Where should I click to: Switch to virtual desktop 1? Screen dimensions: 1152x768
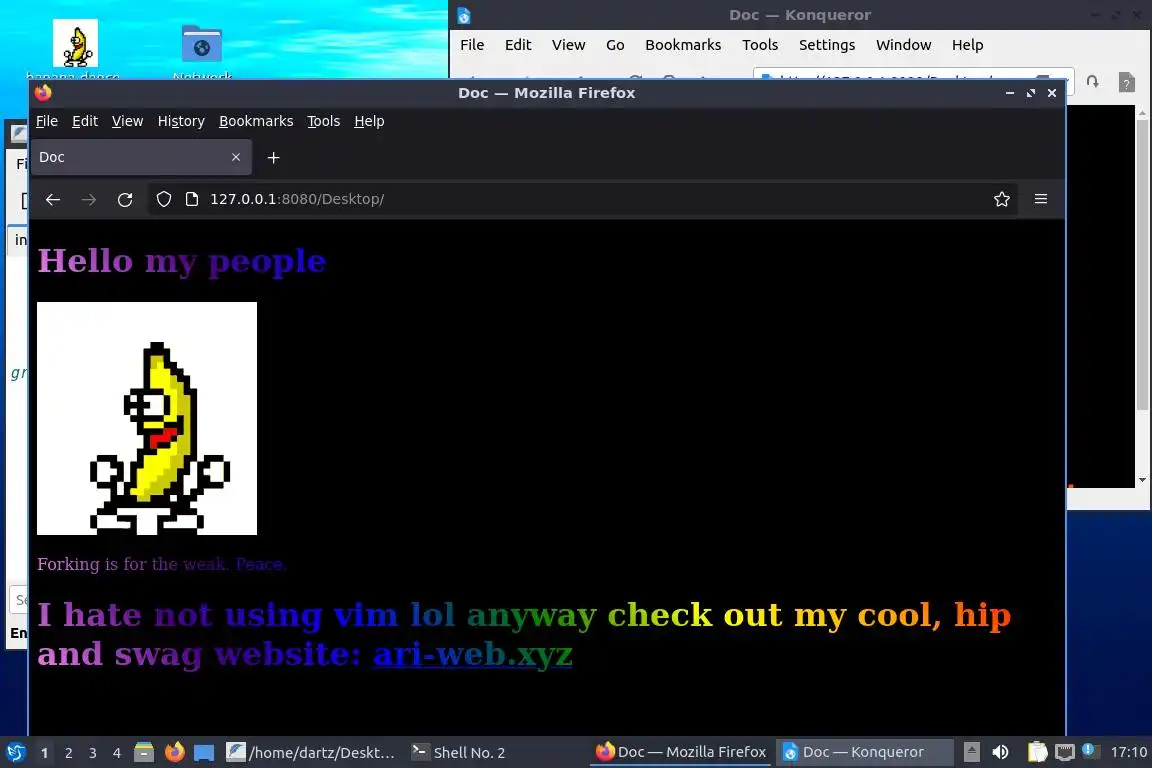[x=44, y=753]
